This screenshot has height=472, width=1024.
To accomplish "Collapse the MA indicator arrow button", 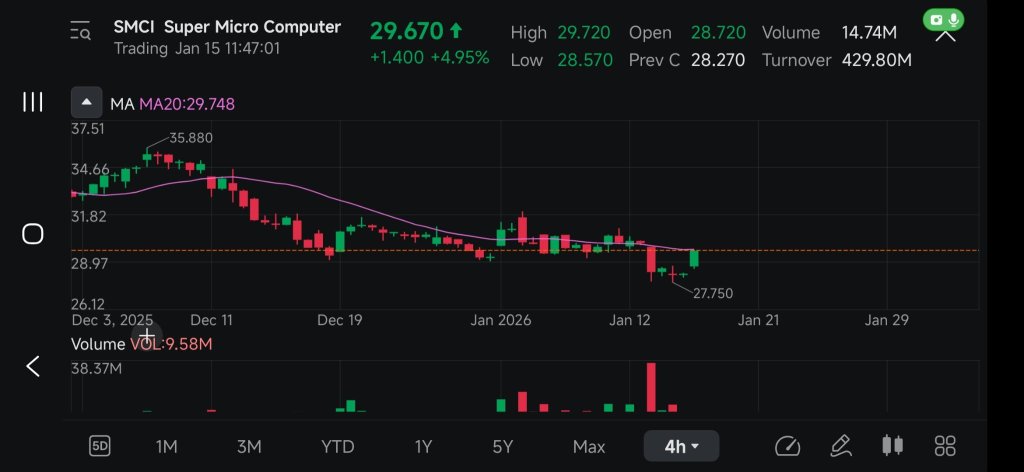I will [86, 103].
